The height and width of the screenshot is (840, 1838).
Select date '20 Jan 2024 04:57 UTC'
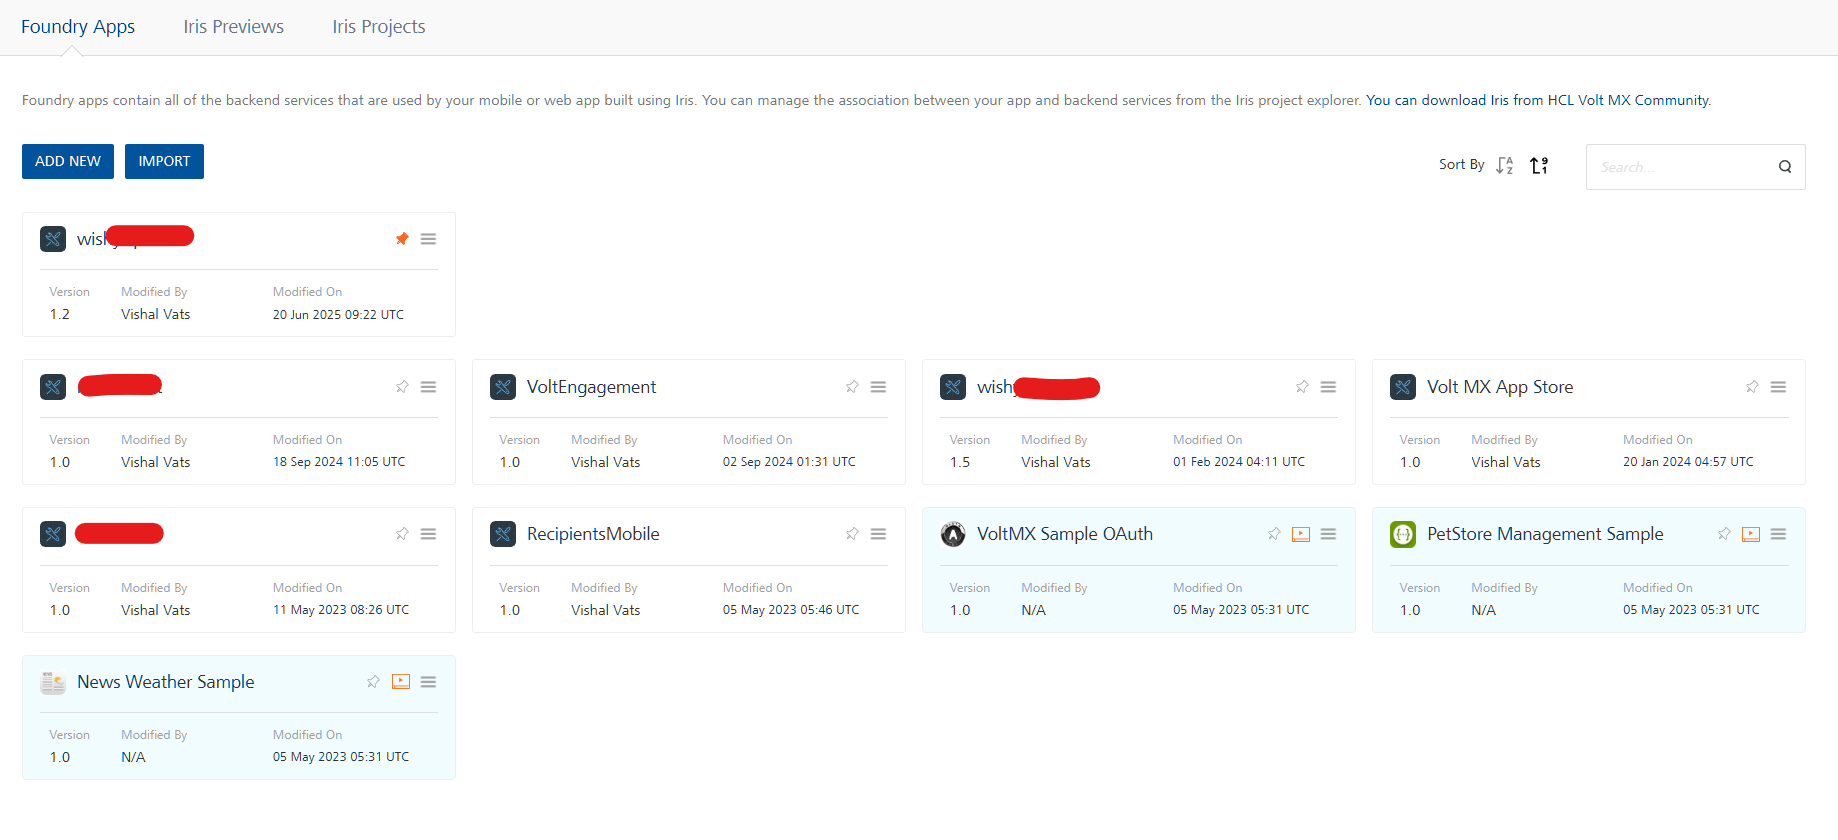(1688, 462)
